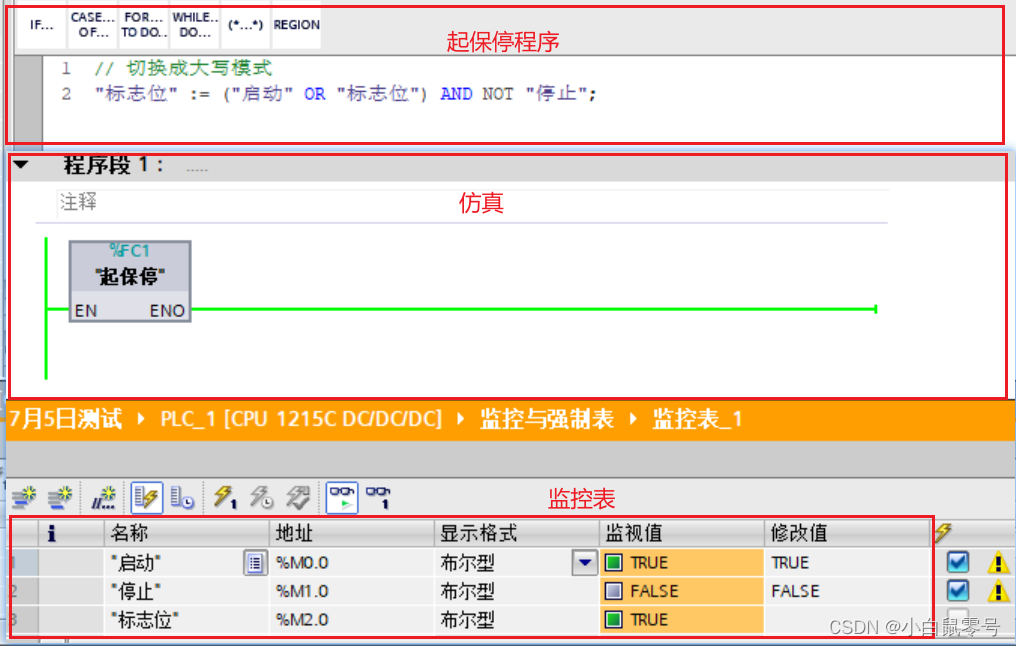The height and width of the screenshot is (646, 1016).
Task: Enable the modify checkbox for 停止 row
Action: pyautogui.click(x=957, y=591)
